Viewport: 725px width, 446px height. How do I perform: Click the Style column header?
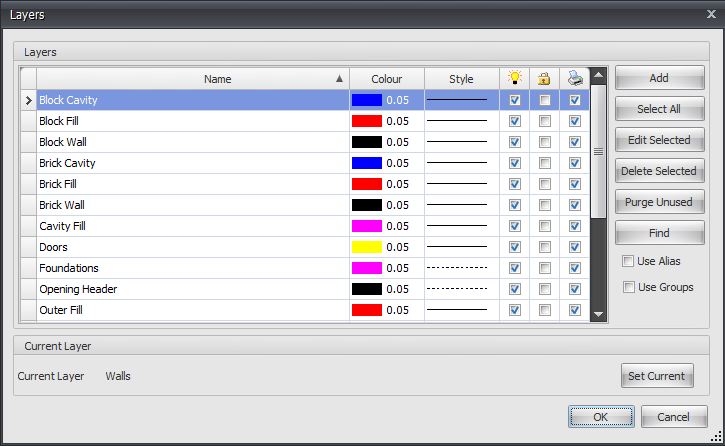coord(462,79)
